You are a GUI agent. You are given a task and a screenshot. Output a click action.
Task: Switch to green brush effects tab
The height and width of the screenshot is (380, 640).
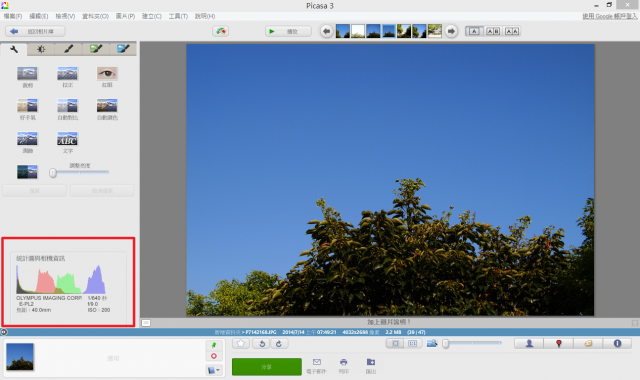96,49
